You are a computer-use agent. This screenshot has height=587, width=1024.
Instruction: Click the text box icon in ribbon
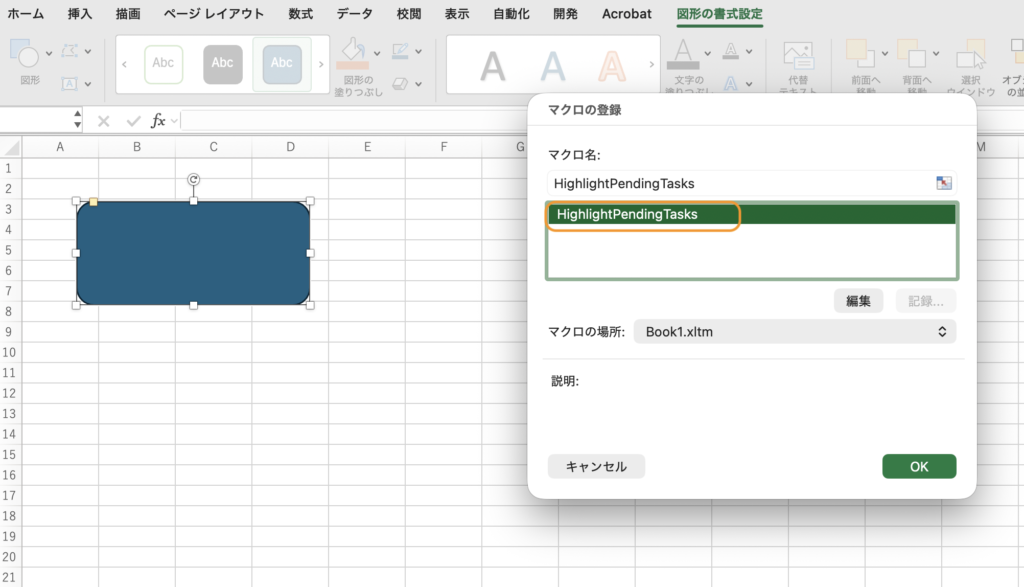[x=69, y=84]
